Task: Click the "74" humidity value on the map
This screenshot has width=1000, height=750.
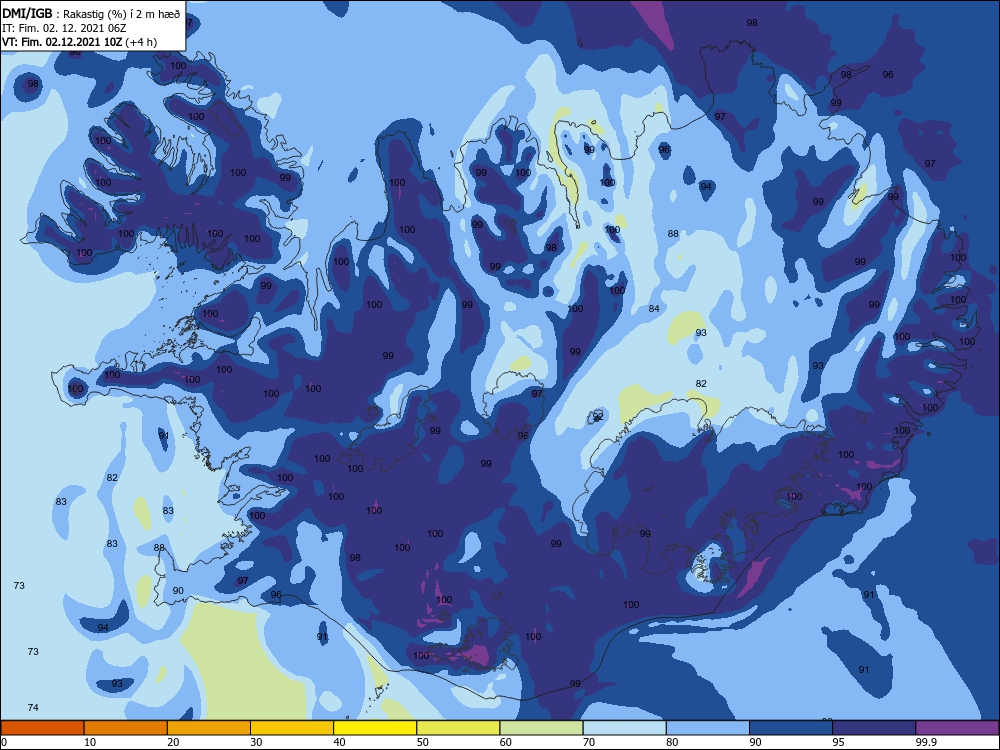Action: click(x=33, y=707)
